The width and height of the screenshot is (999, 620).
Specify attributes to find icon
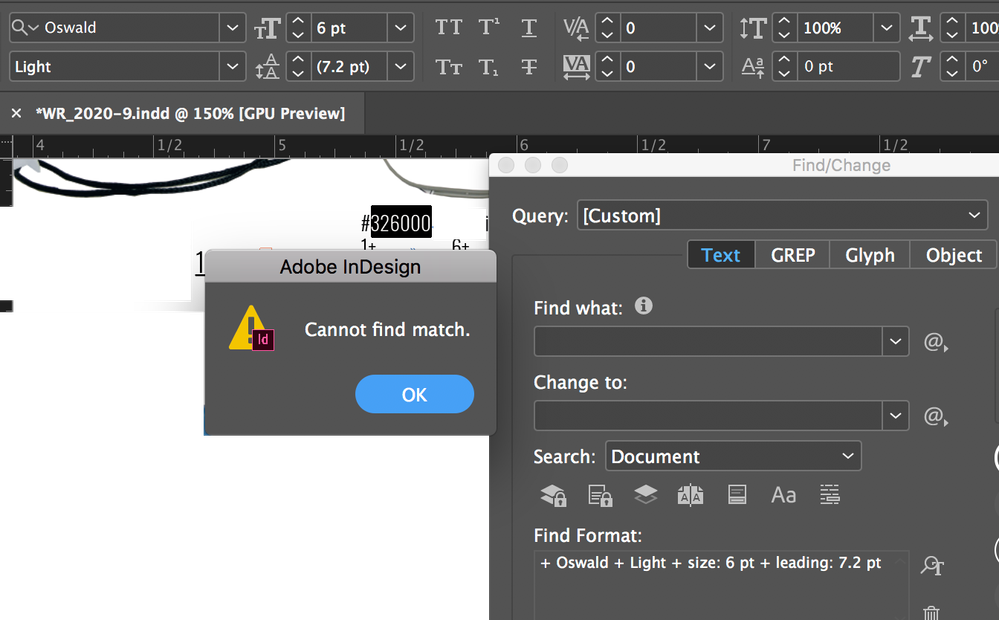pos(932,565)
